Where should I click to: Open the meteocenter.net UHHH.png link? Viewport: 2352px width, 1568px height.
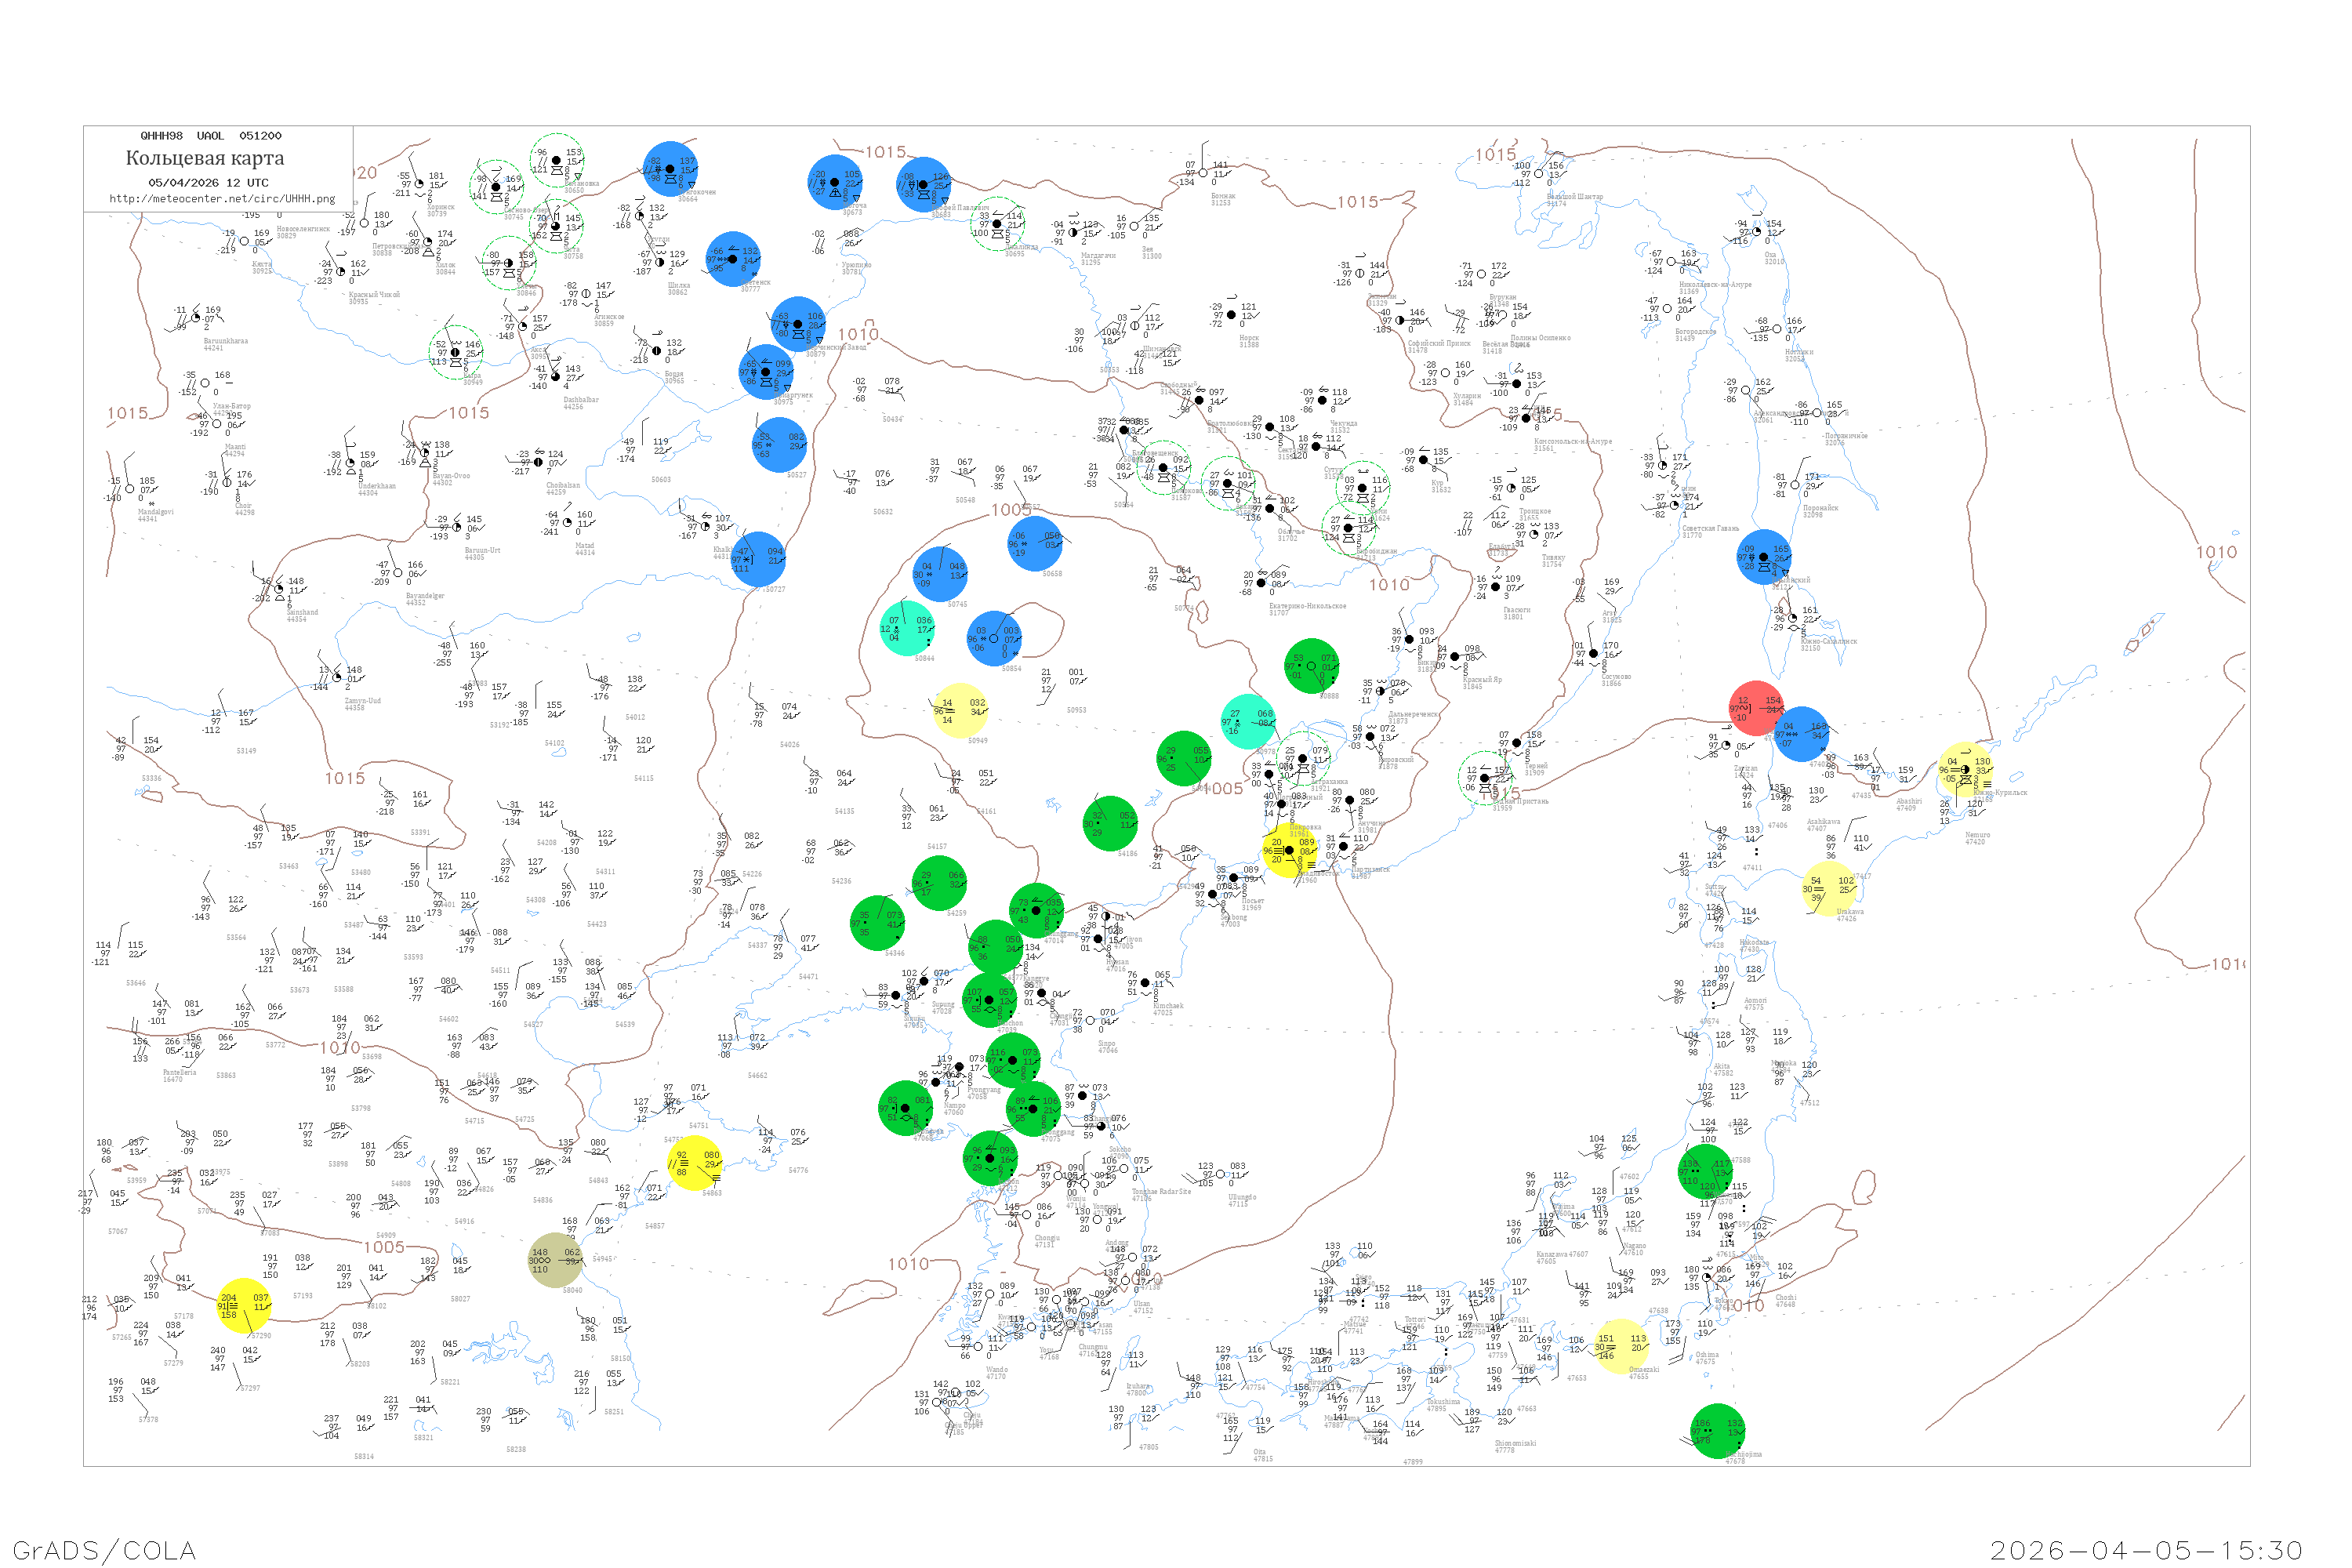(x=222, y=199)
